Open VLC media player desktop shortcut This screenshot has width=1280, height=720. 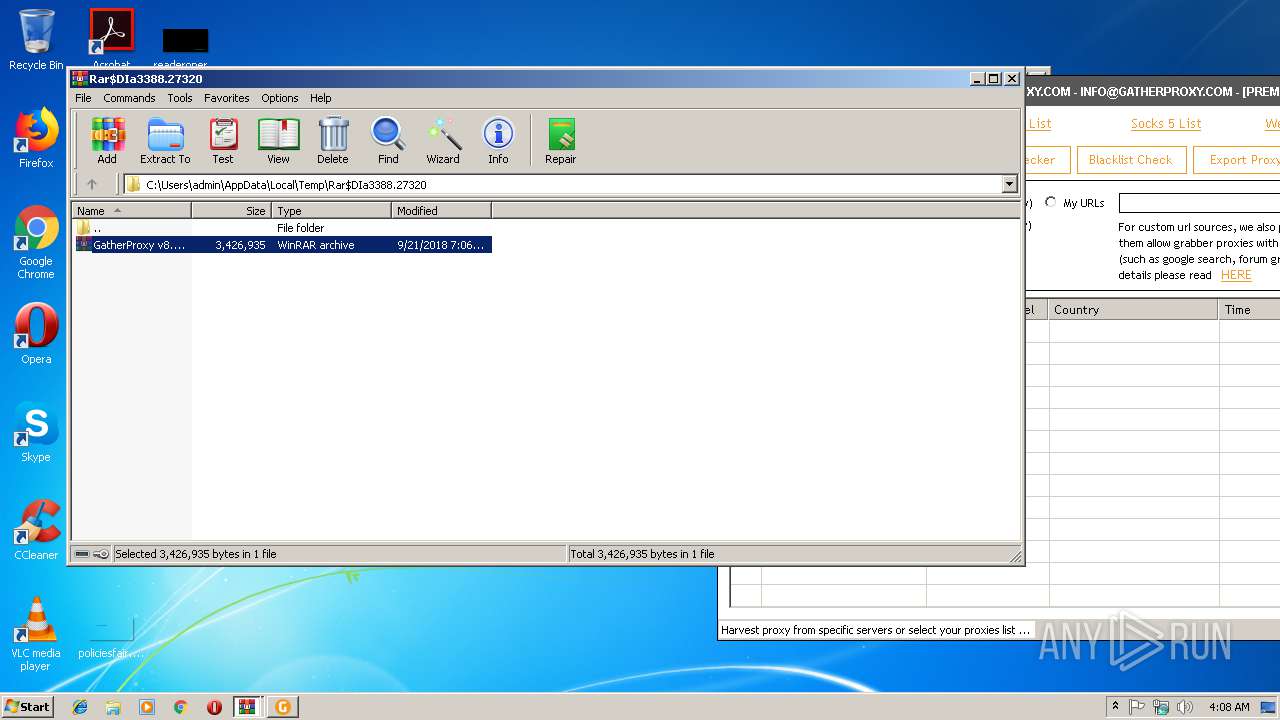(x=36, y=634)
